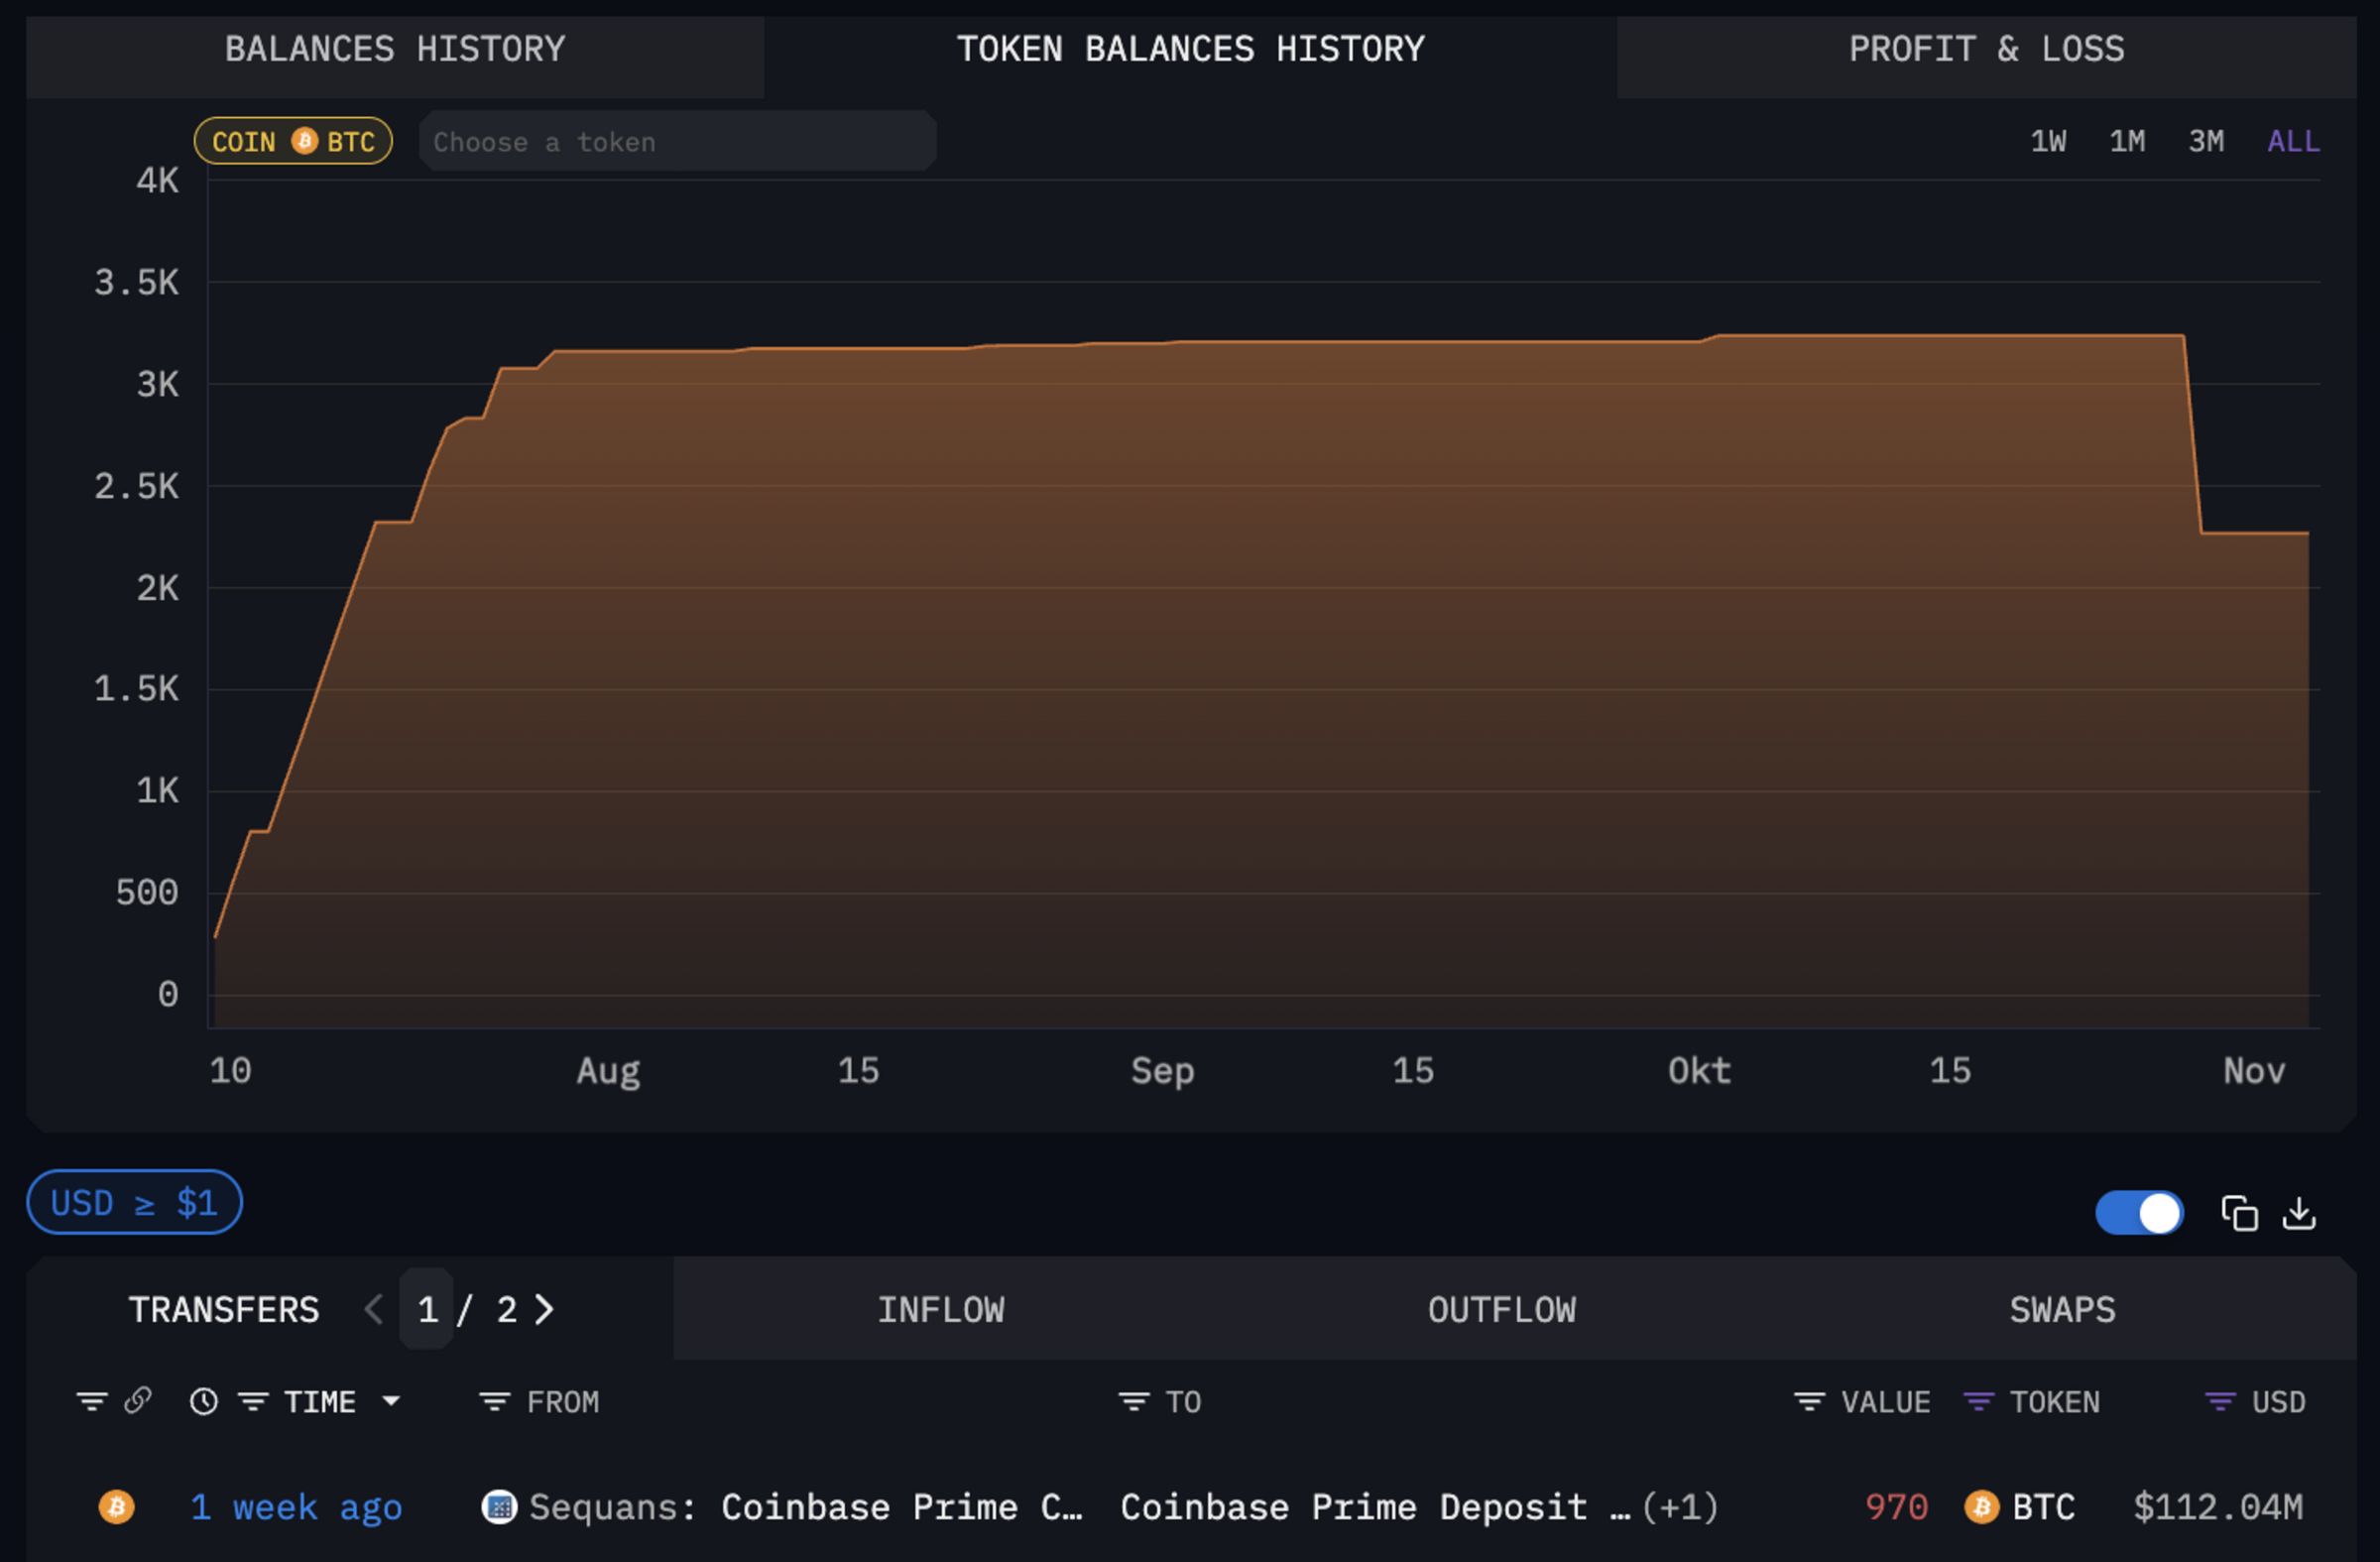The width and height of the screenshot is (2380, 1562).
Task: Switch to the PROFIT & LOSS tab
Action: (x=1987, y=48)
